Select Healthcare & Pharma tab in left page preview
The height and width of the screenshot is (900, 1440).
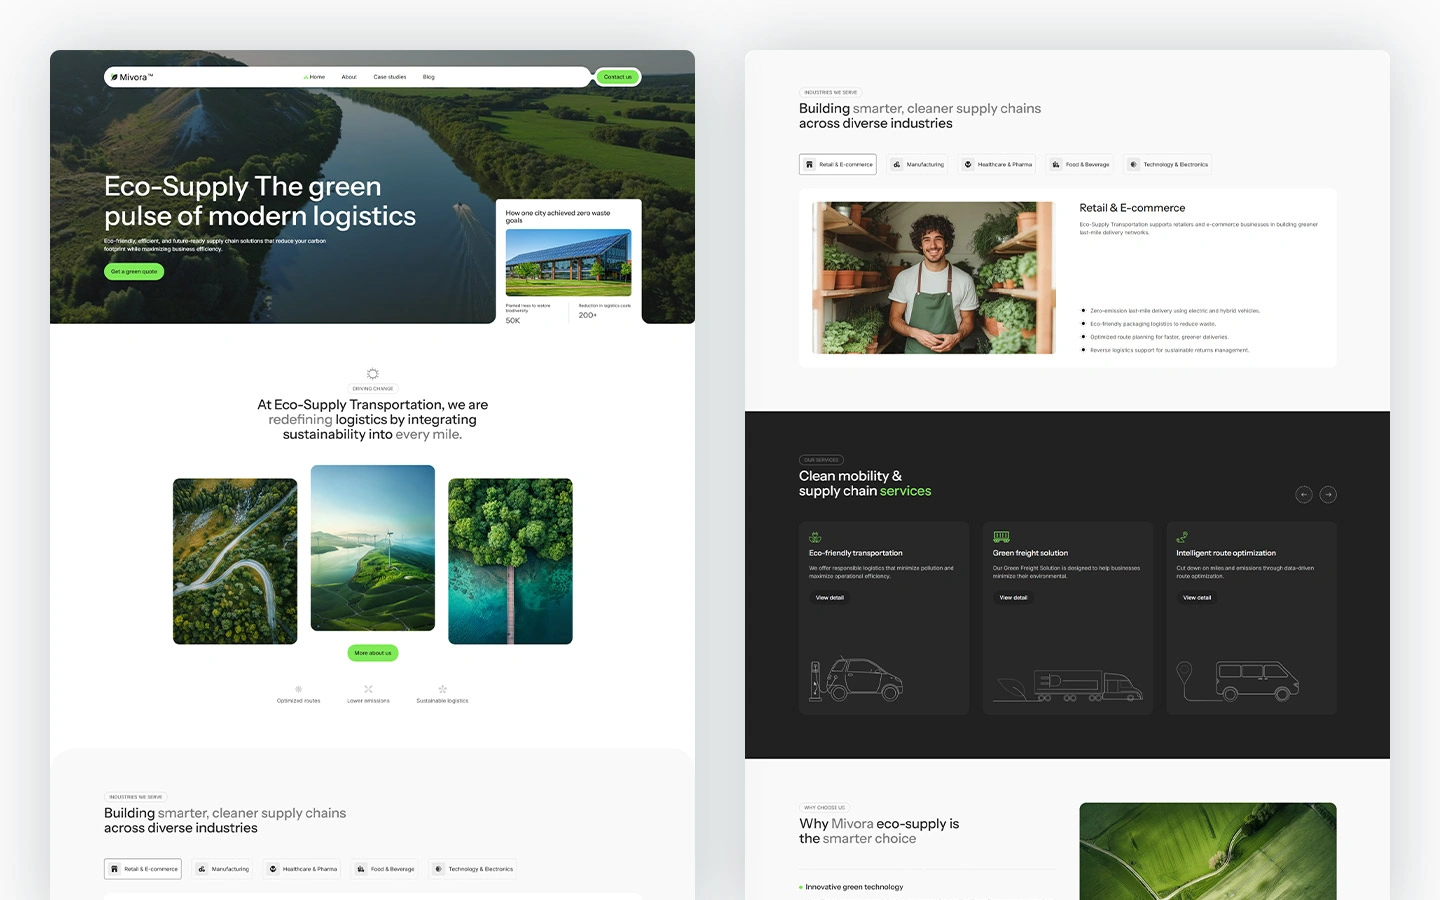[x=302, y=869]
